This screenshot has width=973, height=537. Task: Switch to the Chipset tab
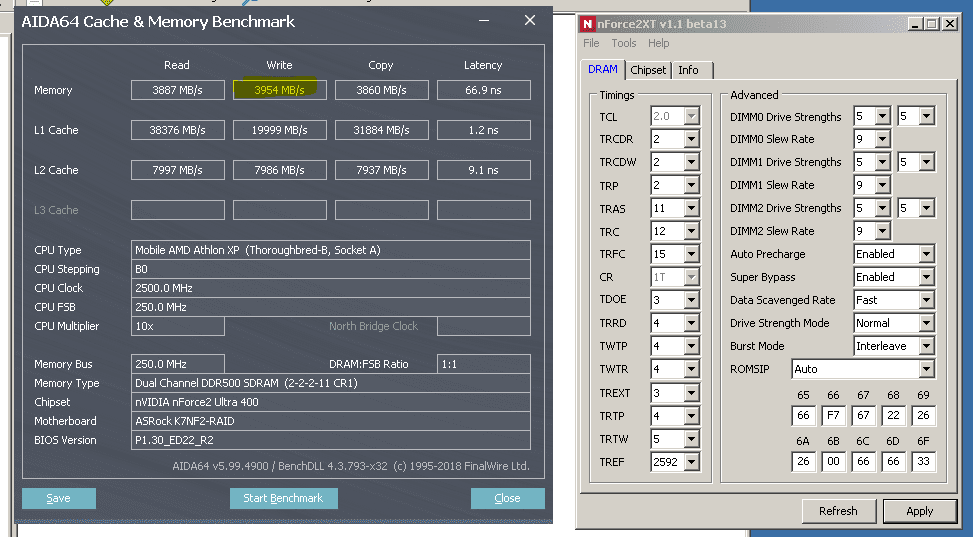click(x=648, y=70)
